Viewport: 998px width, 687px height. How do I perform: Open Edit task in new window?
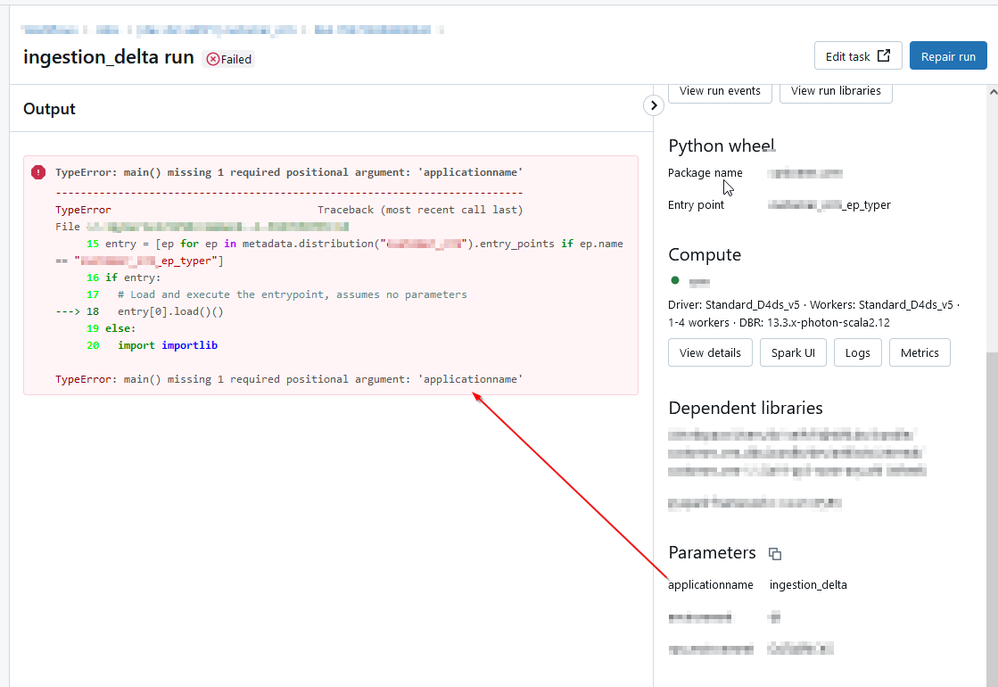click(858, 56)
